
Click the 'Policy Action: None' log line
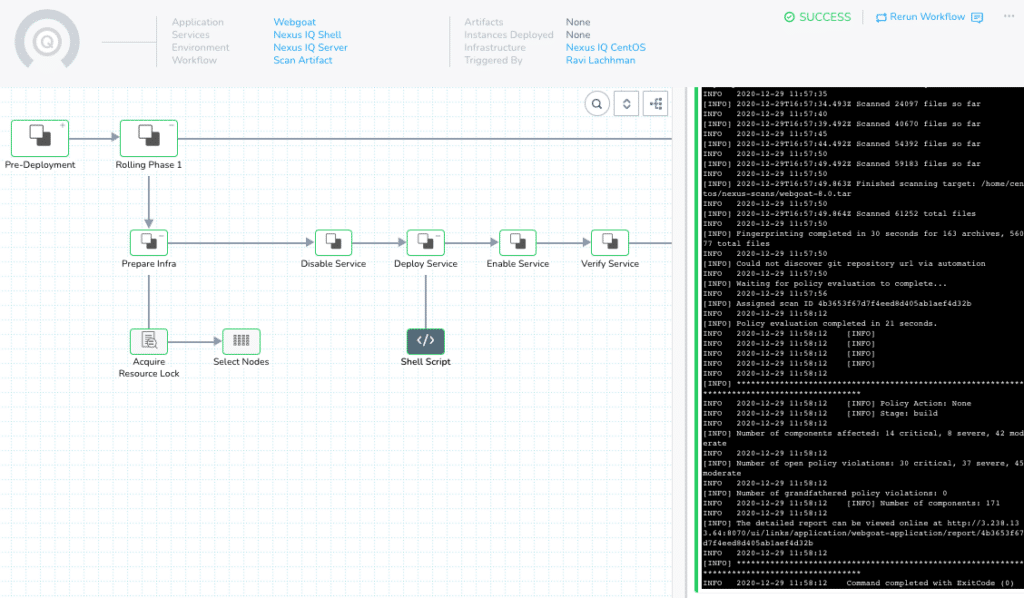point(837,403)
